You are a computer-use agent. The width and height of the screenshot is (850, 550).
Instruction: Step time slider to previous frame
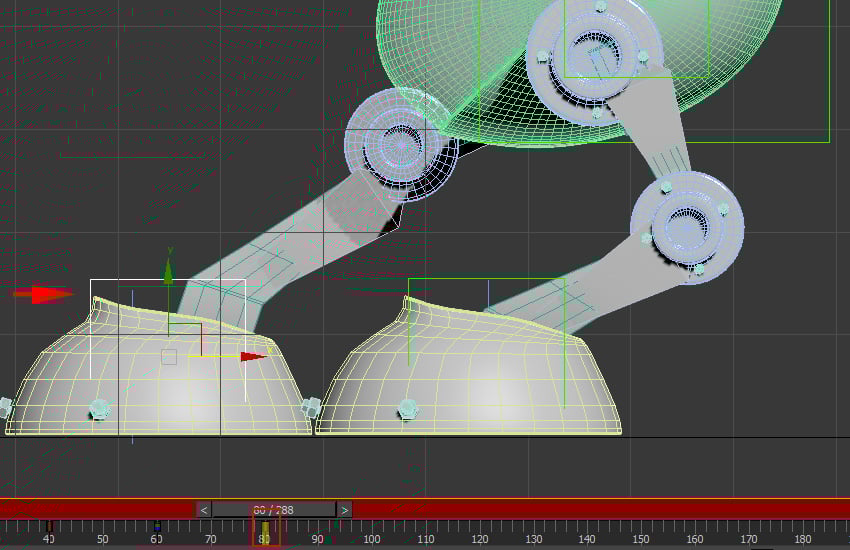(204, 510)
